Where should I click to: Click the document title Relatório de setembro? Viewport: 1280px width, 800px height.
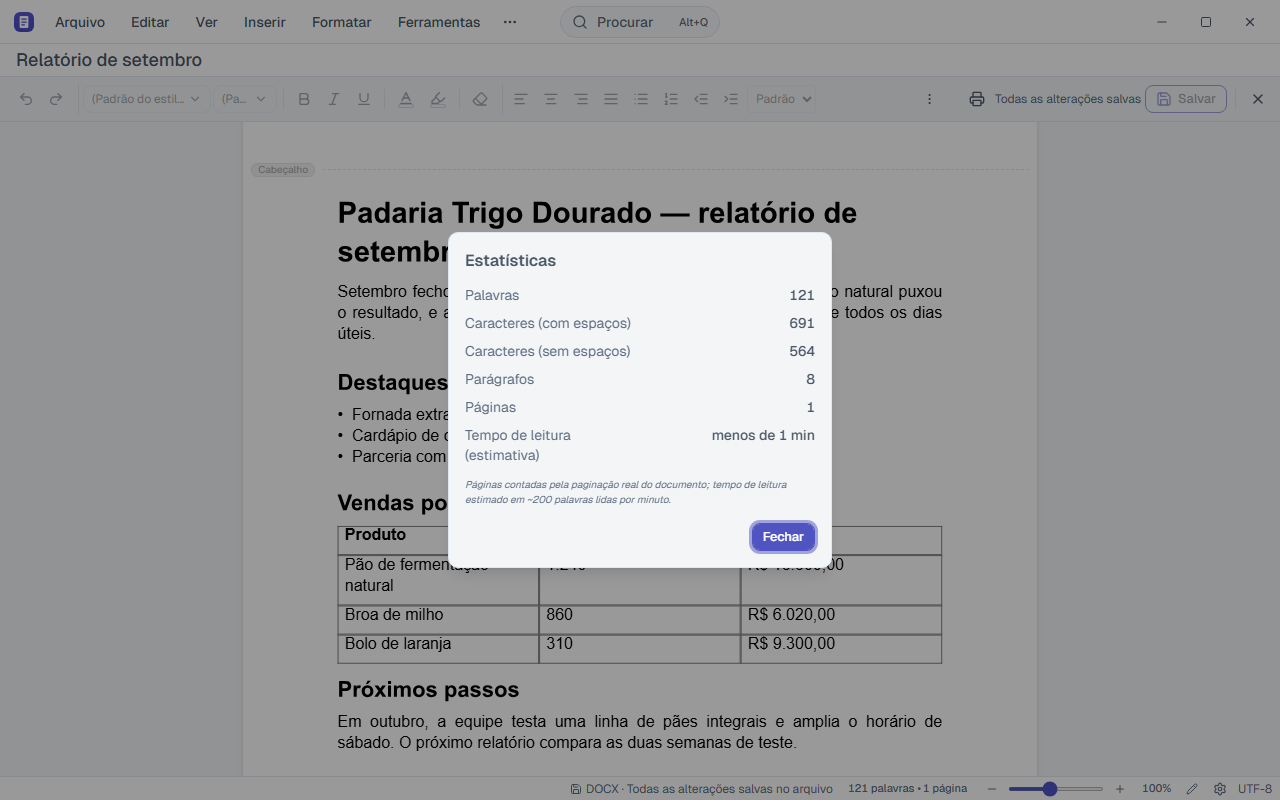[x=109, y=60]
